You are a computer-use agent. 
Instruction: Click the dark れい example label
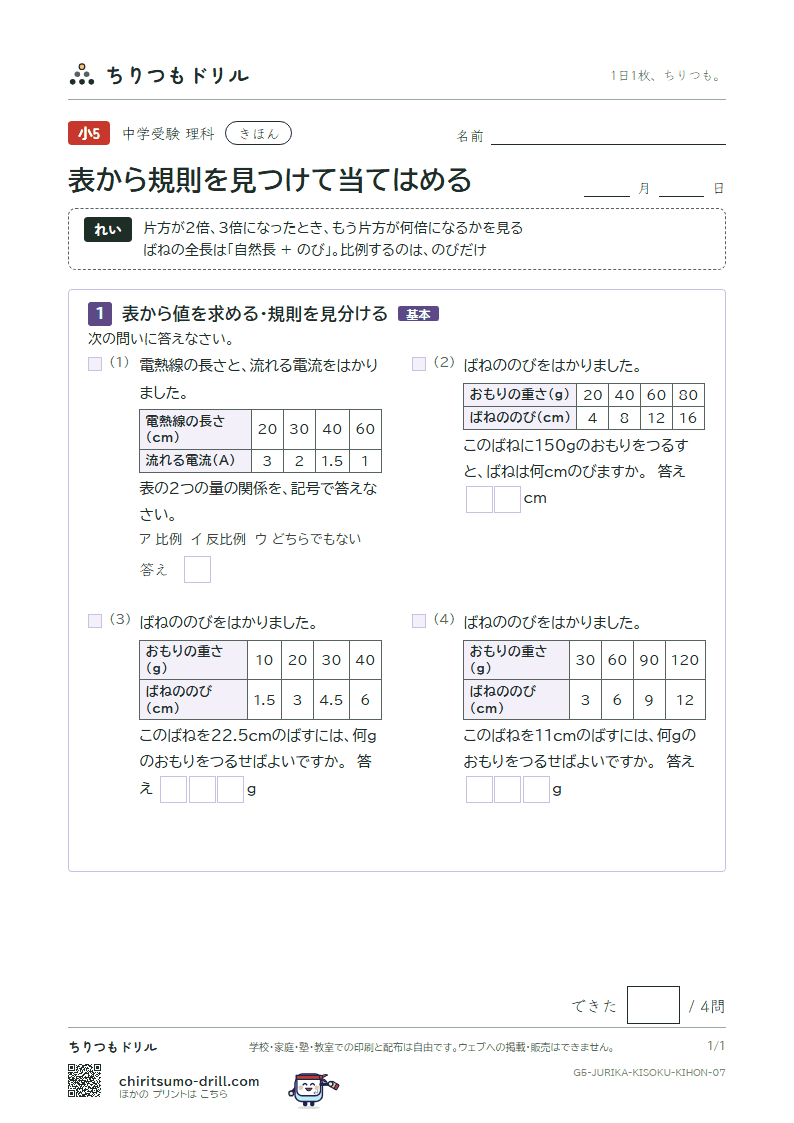point(108,229)
